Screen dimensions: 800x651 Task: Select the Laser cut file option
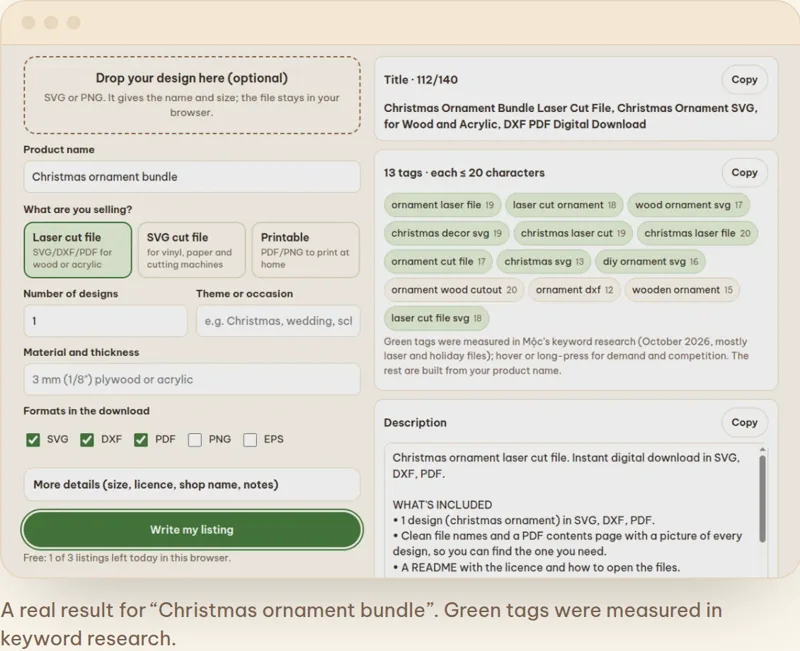click(78, 250)
